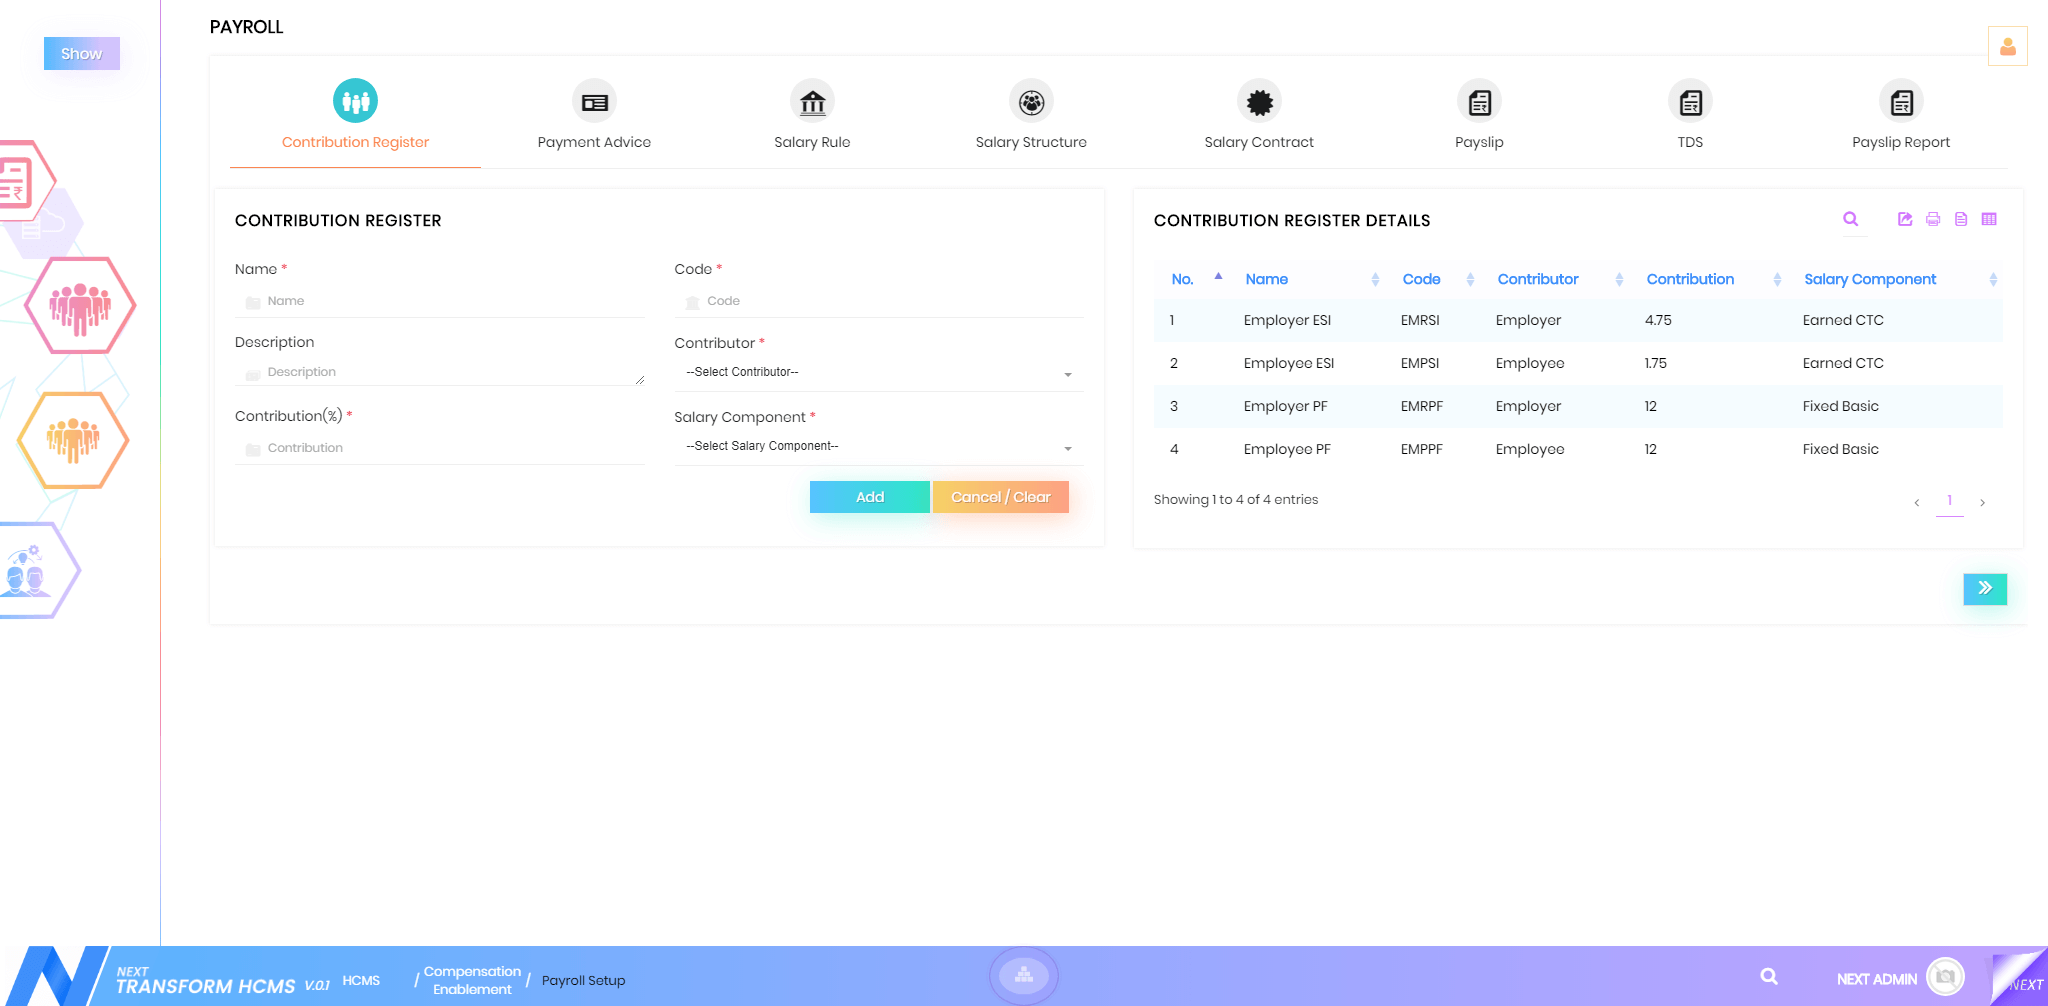Click the share/export icon in register details
The height and width of the screenshot is (1006, 2048).
pos(1905,219)
